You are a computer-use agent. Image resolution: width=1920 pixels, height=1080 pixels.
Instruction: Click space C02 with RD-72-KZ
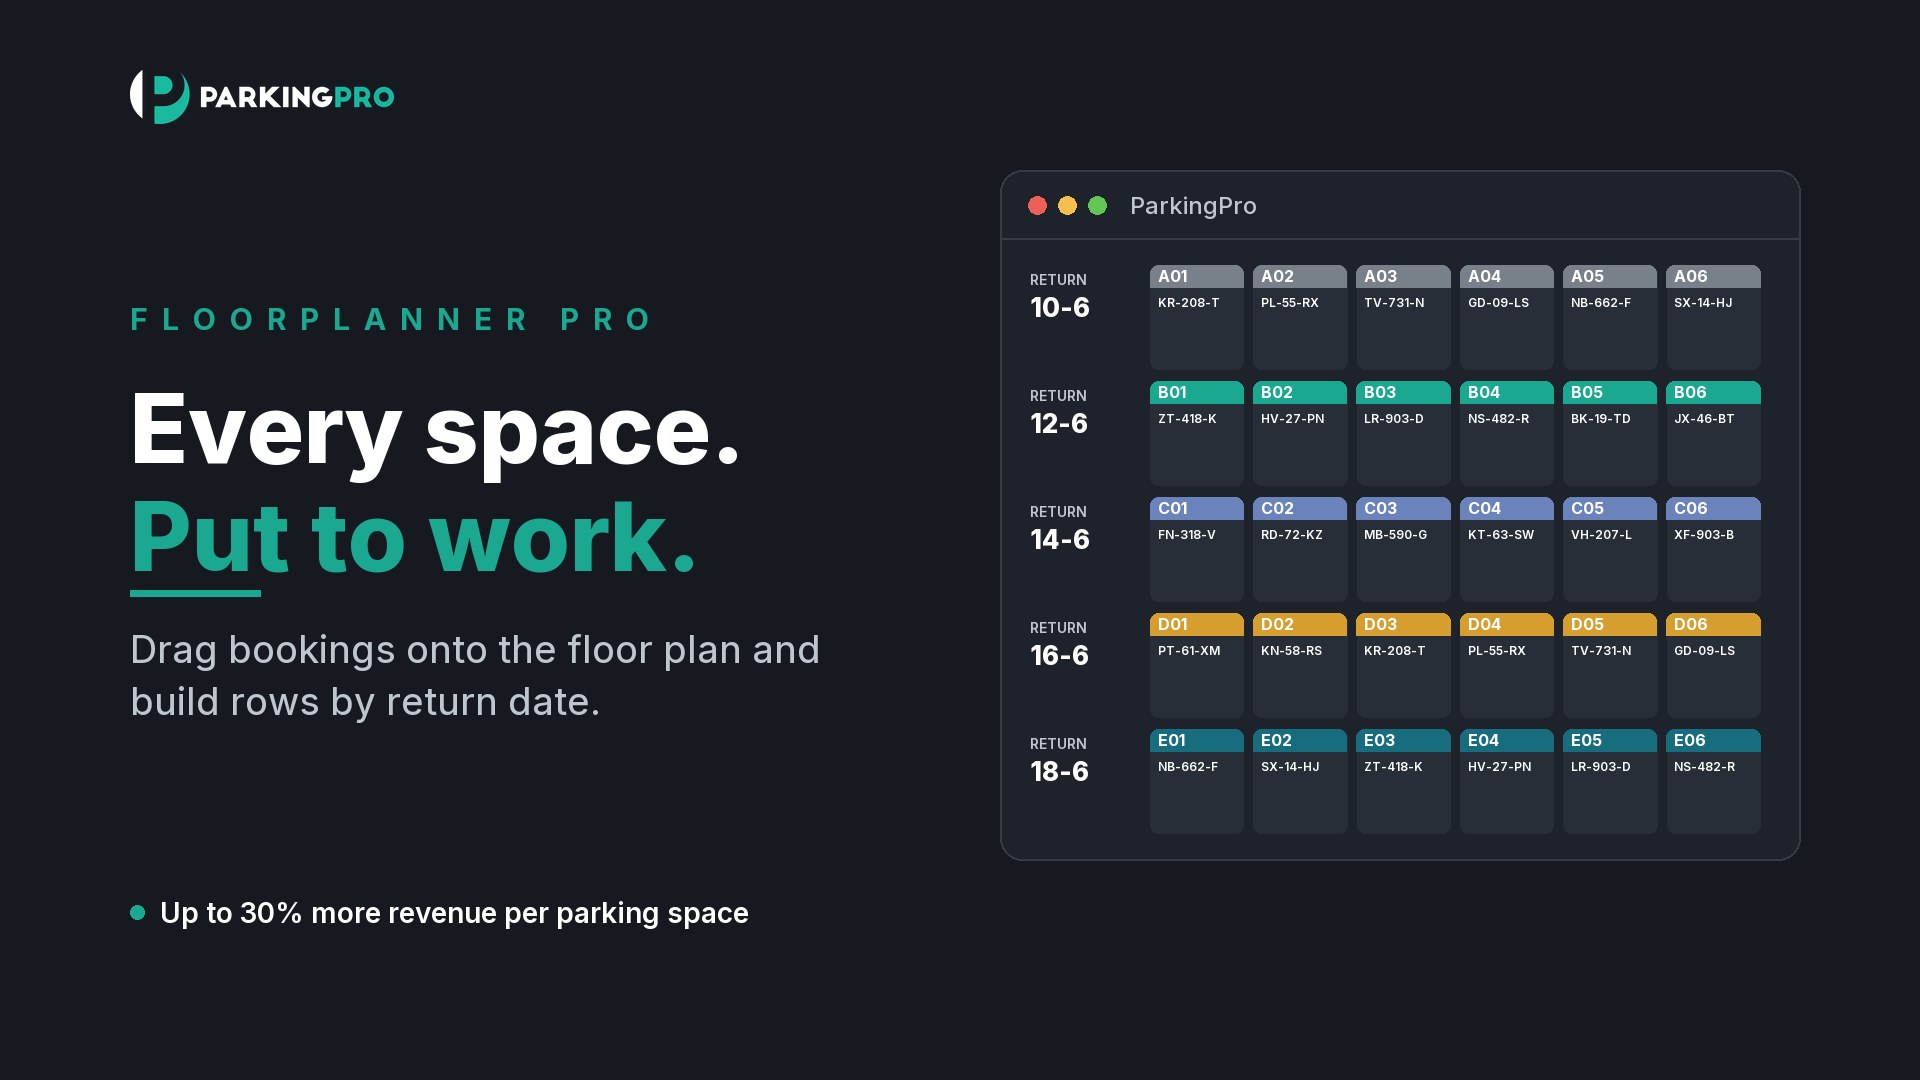point(1299,549)
